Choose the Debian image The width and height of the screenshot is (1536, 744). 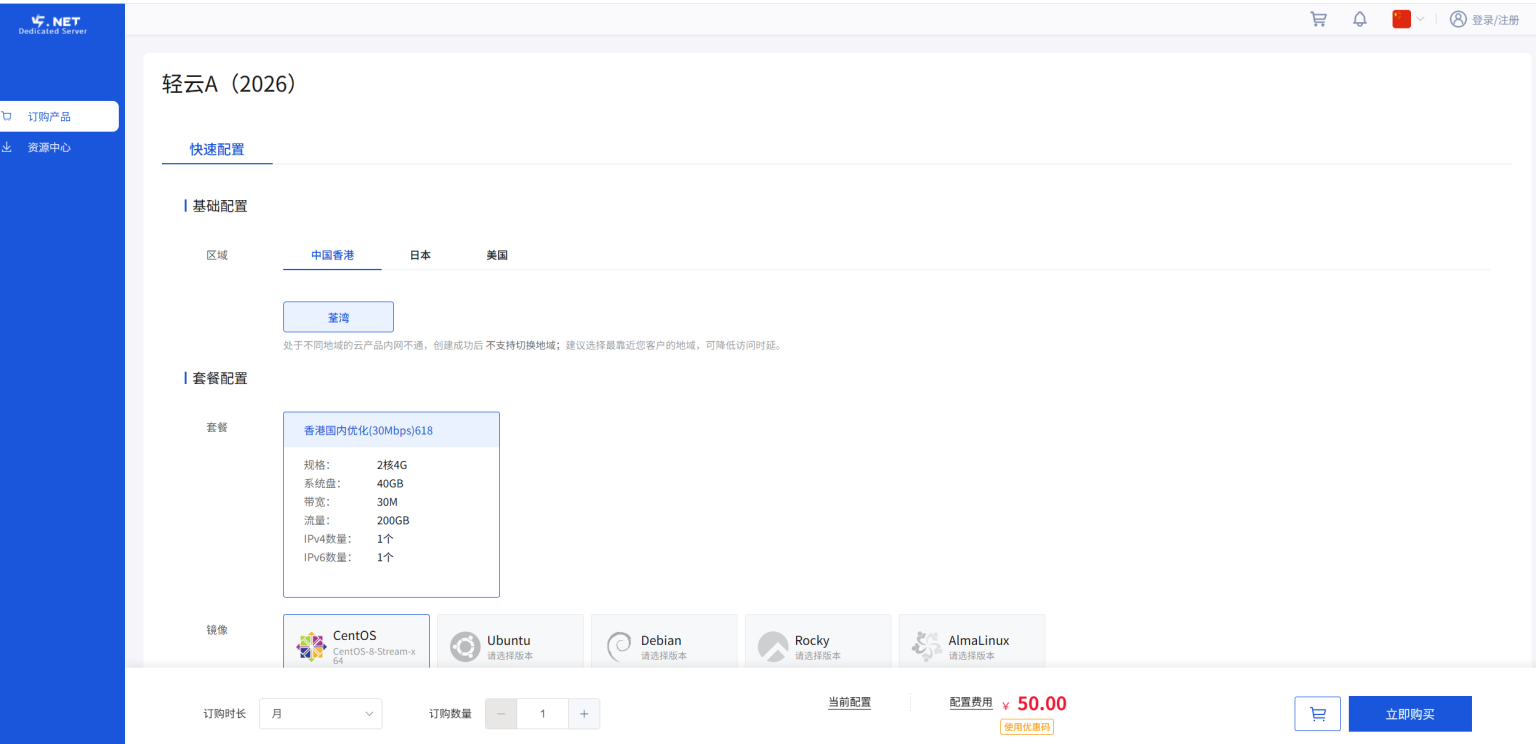point(664,641)
